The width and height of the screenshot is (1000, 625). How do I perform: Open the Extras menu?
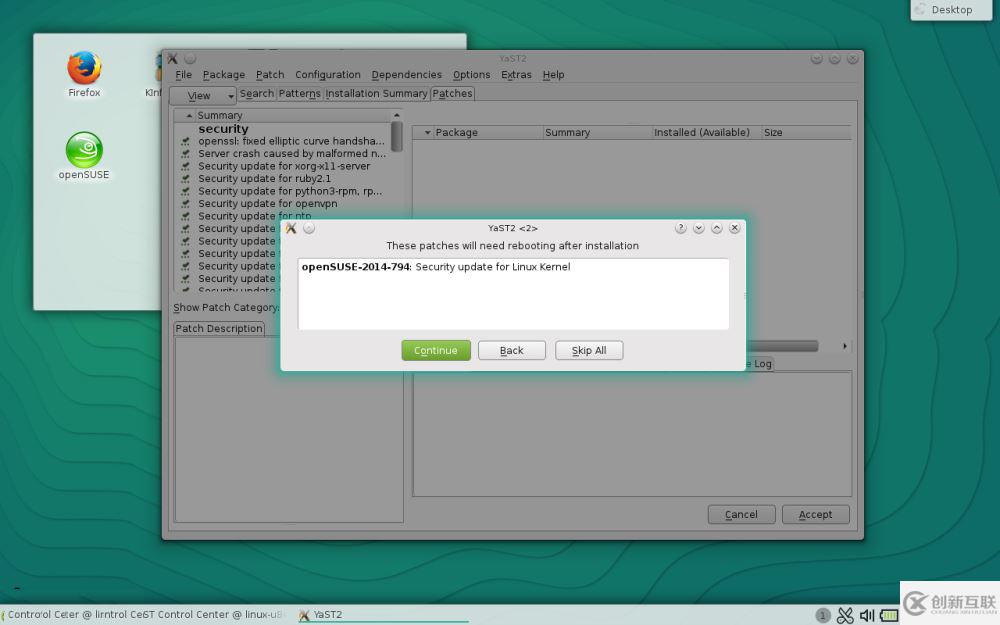tap(516, 75)
